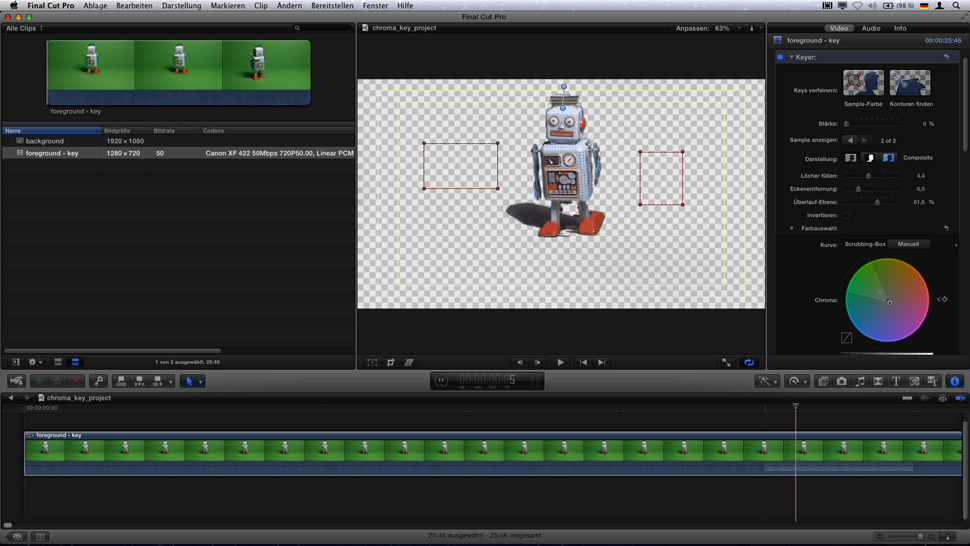The image size is (970, 546).
Task: Select the background clip in list
Action: point(45,141)
